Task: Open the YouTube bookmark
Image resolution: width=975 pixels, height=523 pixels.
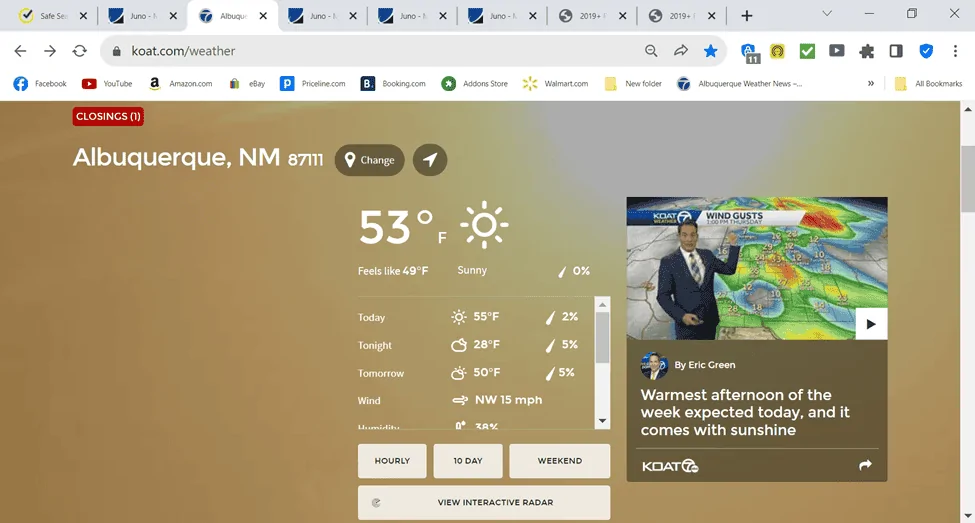Action: pos(107,83)
